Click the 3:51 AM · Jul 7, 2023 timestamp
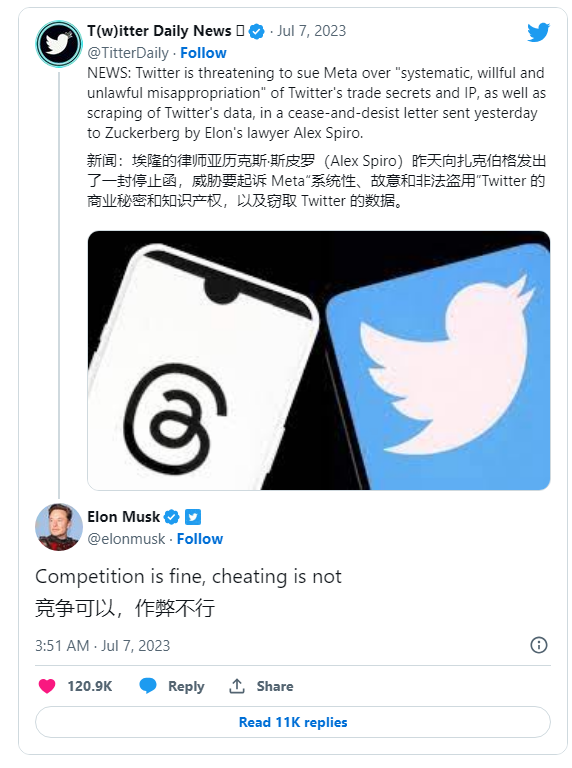572x768 pixels. tap(102, 646)
